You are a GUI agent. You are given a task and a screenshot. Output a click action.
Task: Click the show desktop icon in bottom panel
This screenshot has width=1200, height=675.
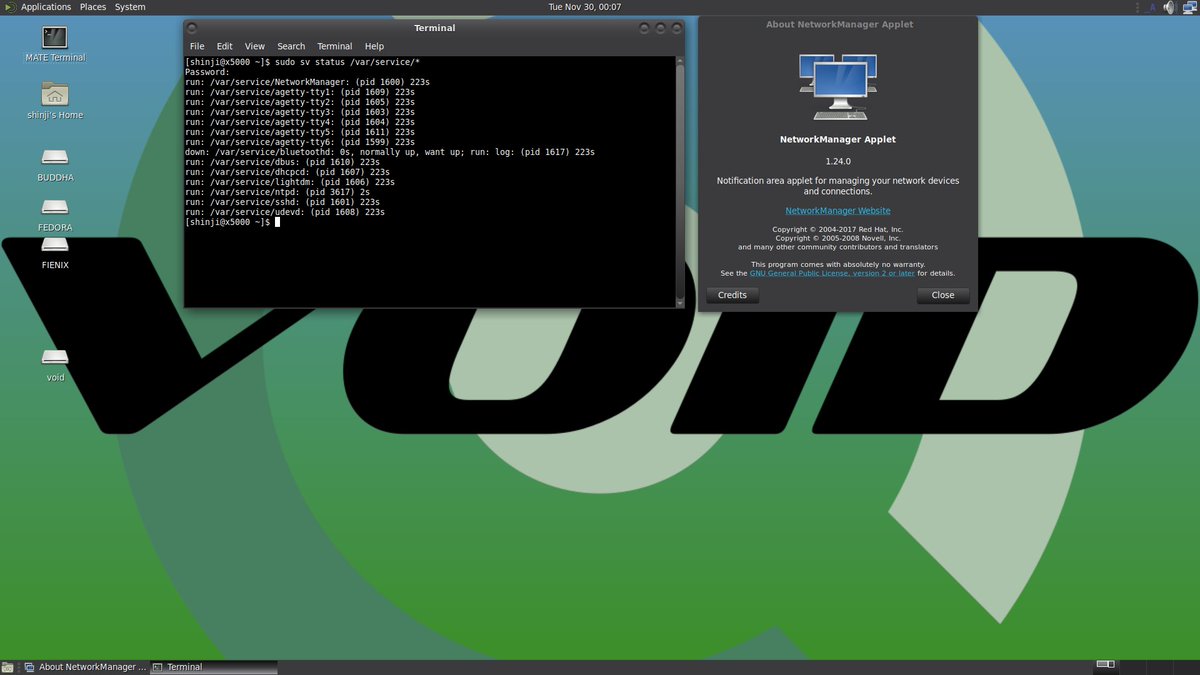coord(7,667)
